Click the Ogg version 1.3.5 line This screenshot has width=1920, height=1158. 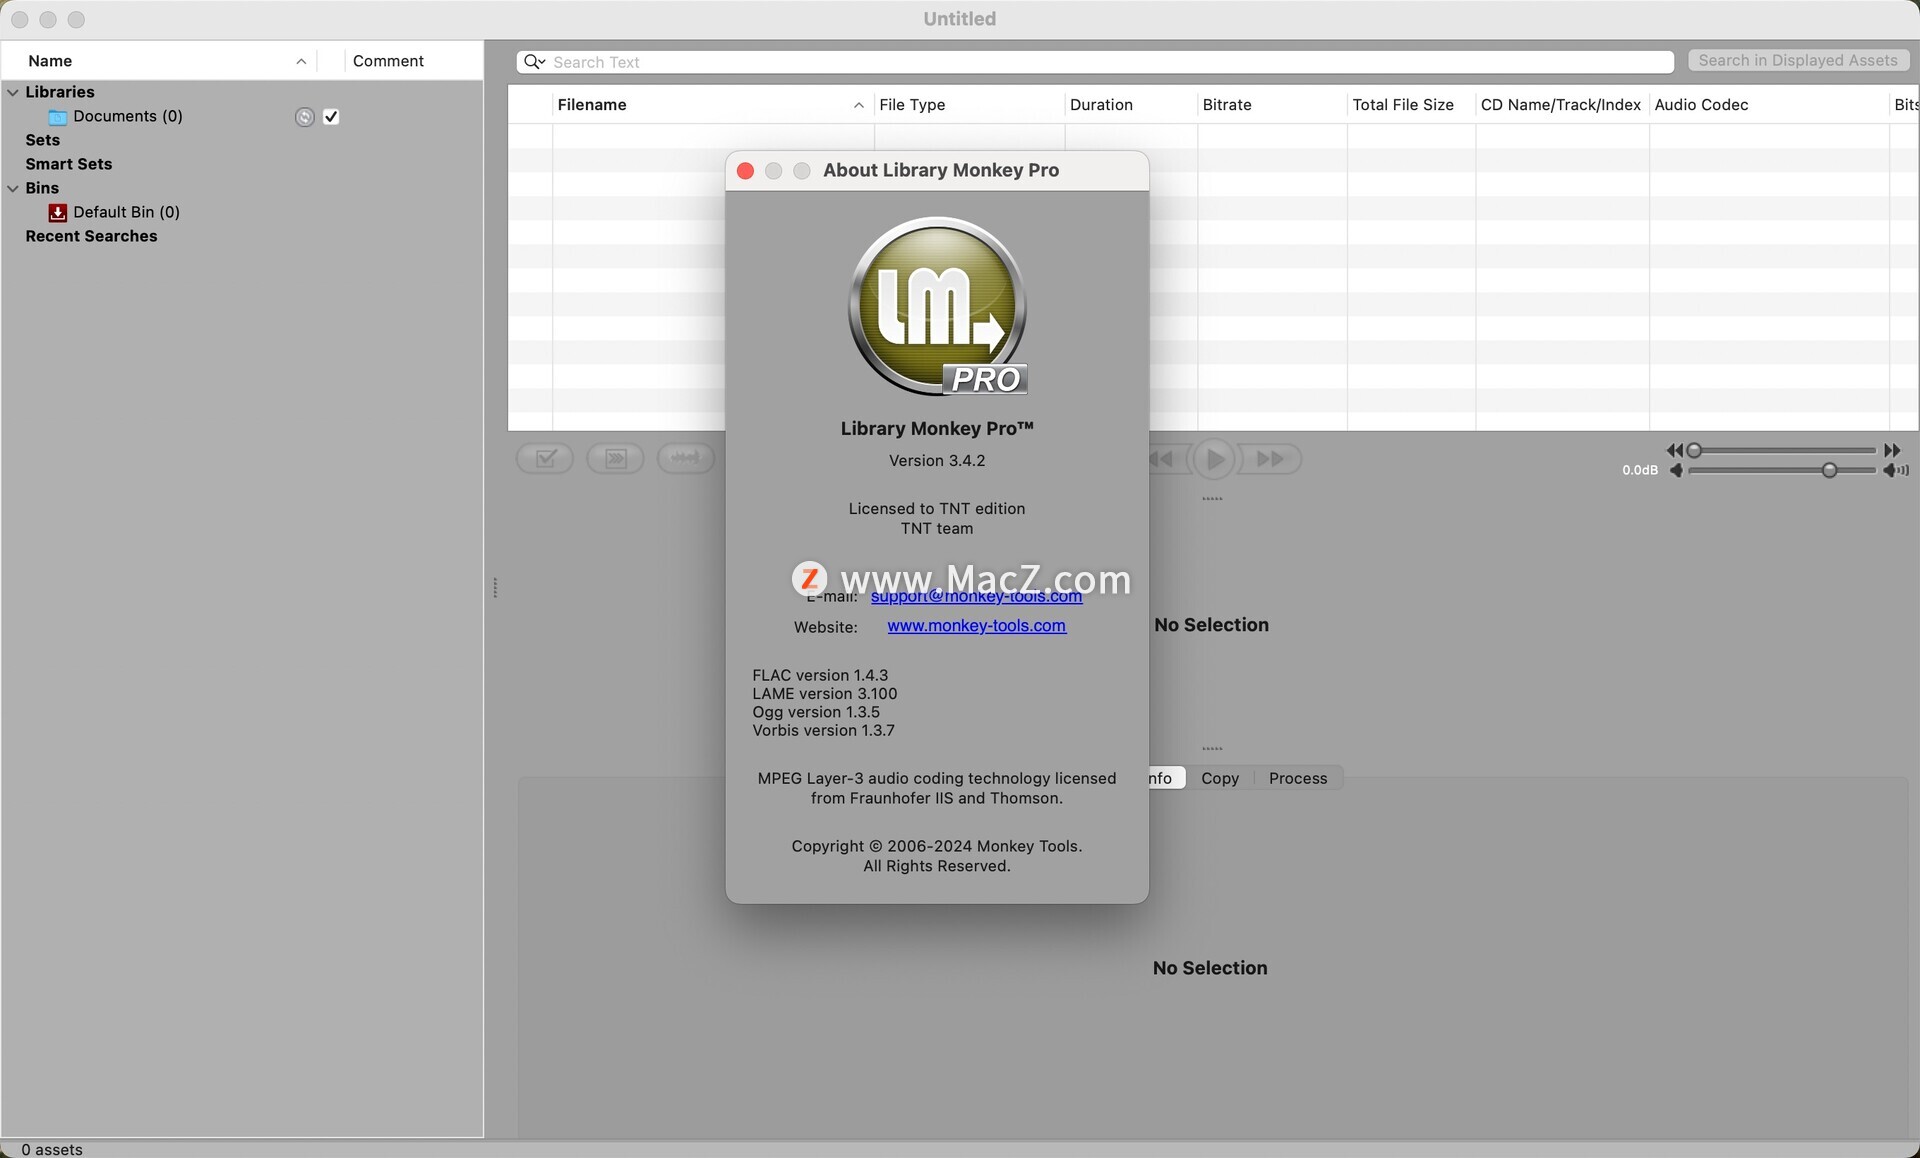coord(816,712)
